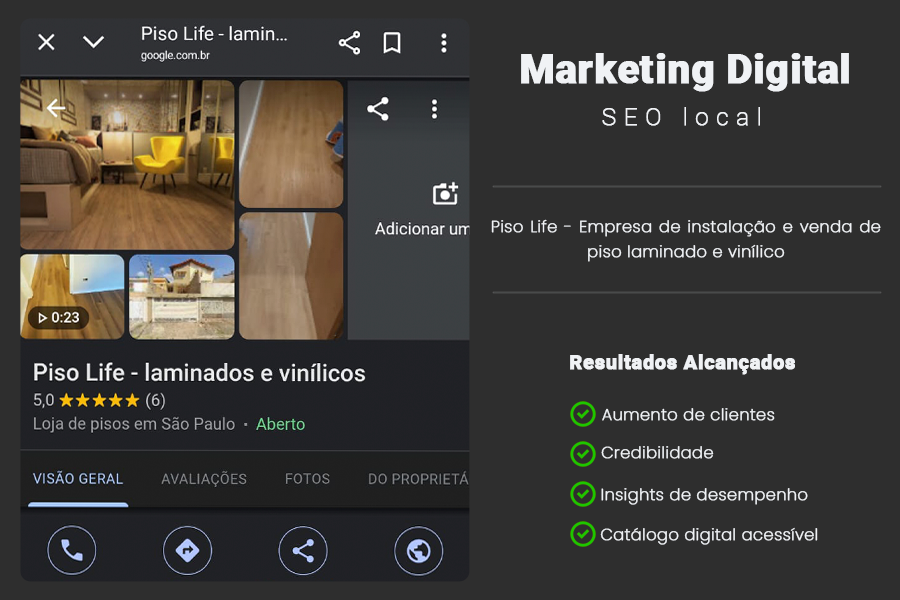Click the 5,0 rating number
Image resolution: width=900 pixels, height=600 pixels.
point(44,400)
